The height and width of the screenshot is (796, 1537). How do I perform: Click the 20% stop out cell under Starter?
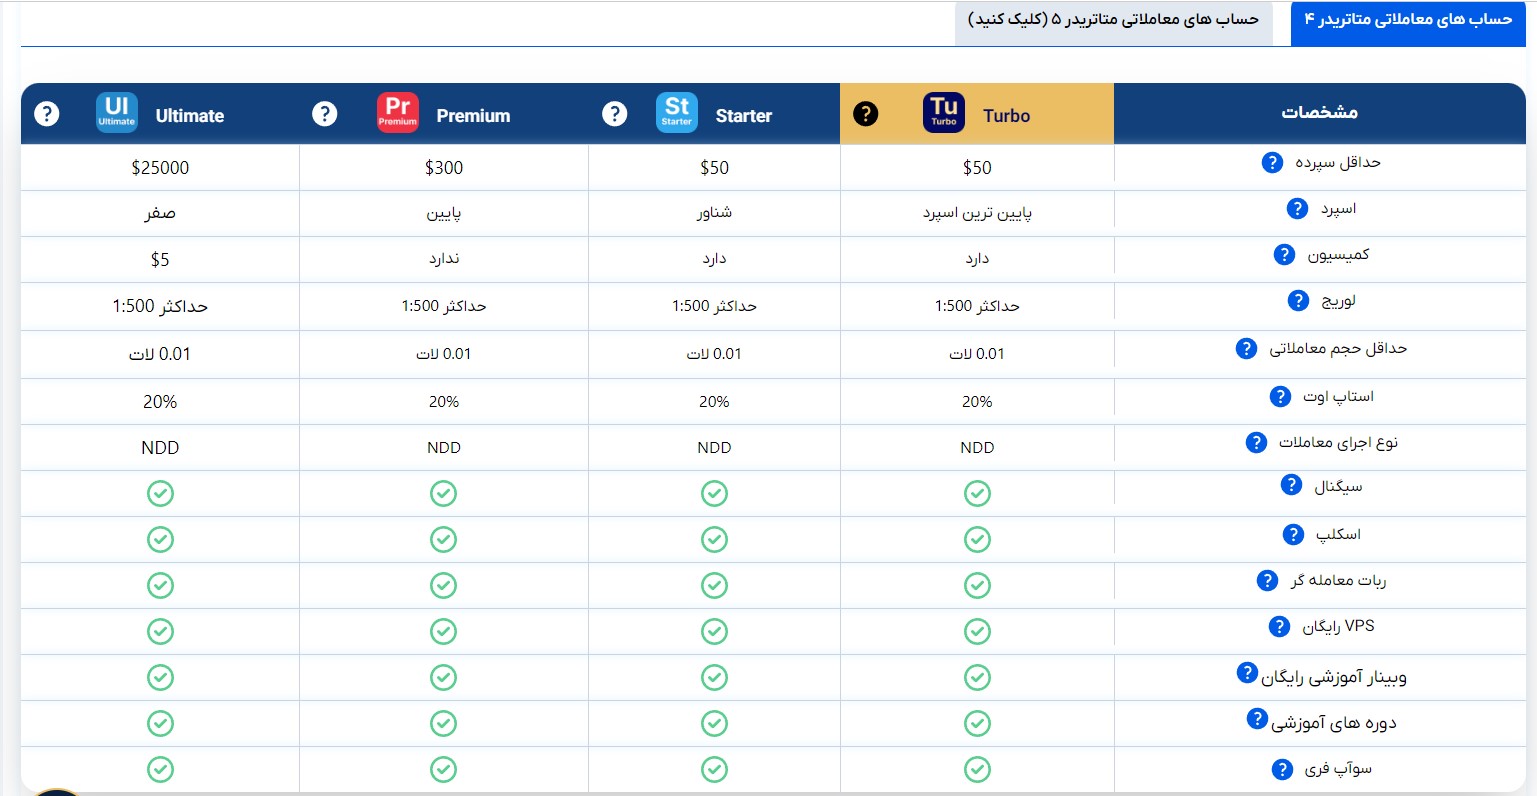[x=714, y=402]
